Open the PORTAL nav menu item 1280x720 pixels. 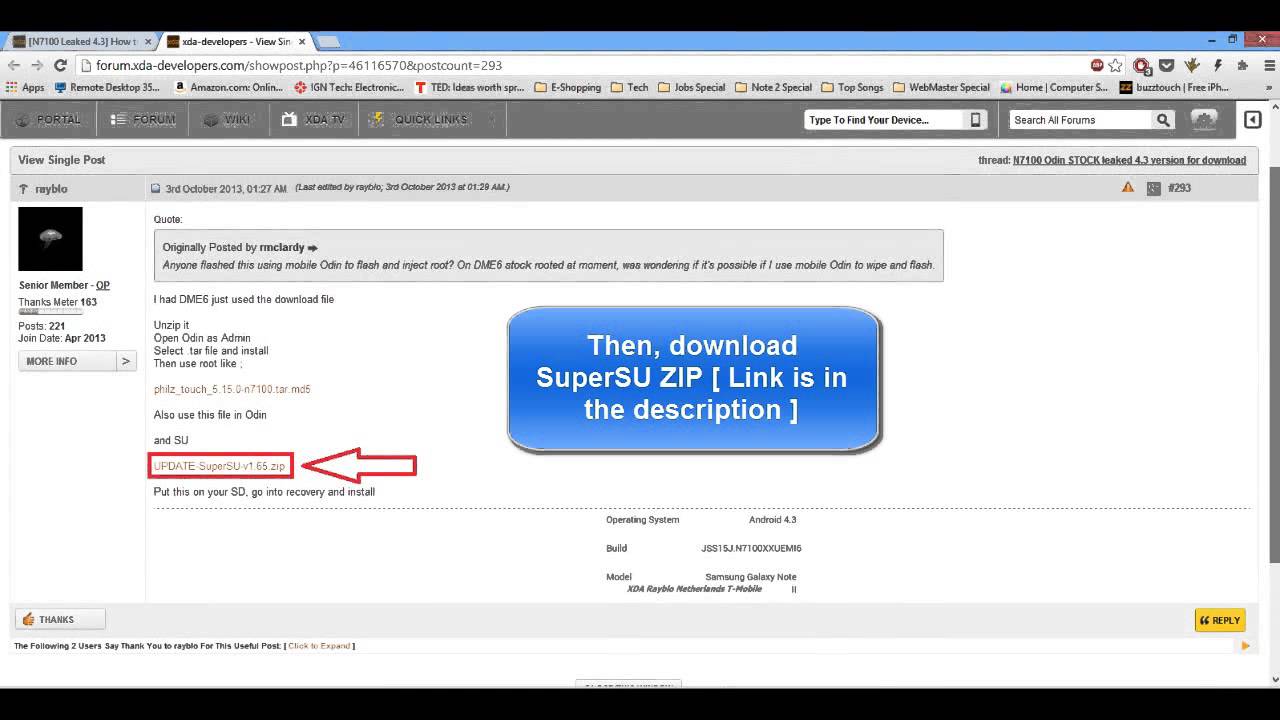pyautogui.click(x=49, y=119)
